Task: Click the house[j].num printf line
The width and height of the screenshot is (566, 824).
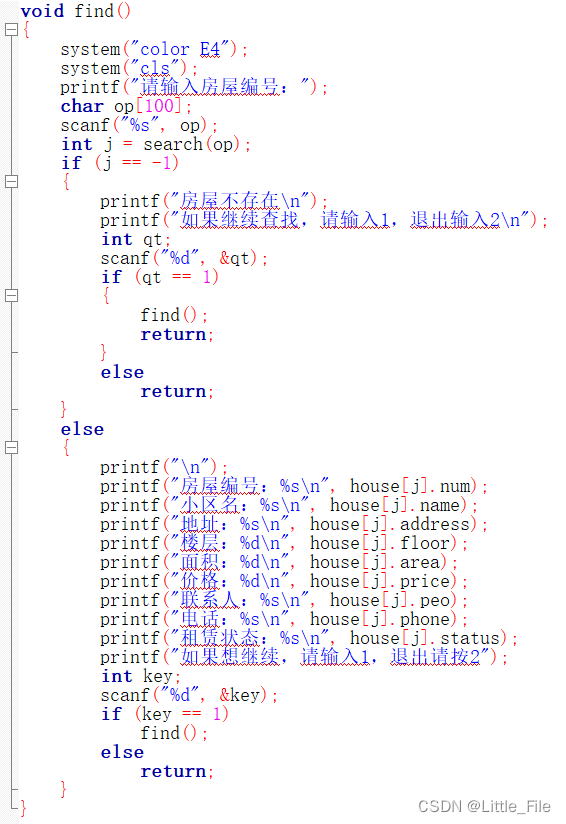Action: point(294,486)
